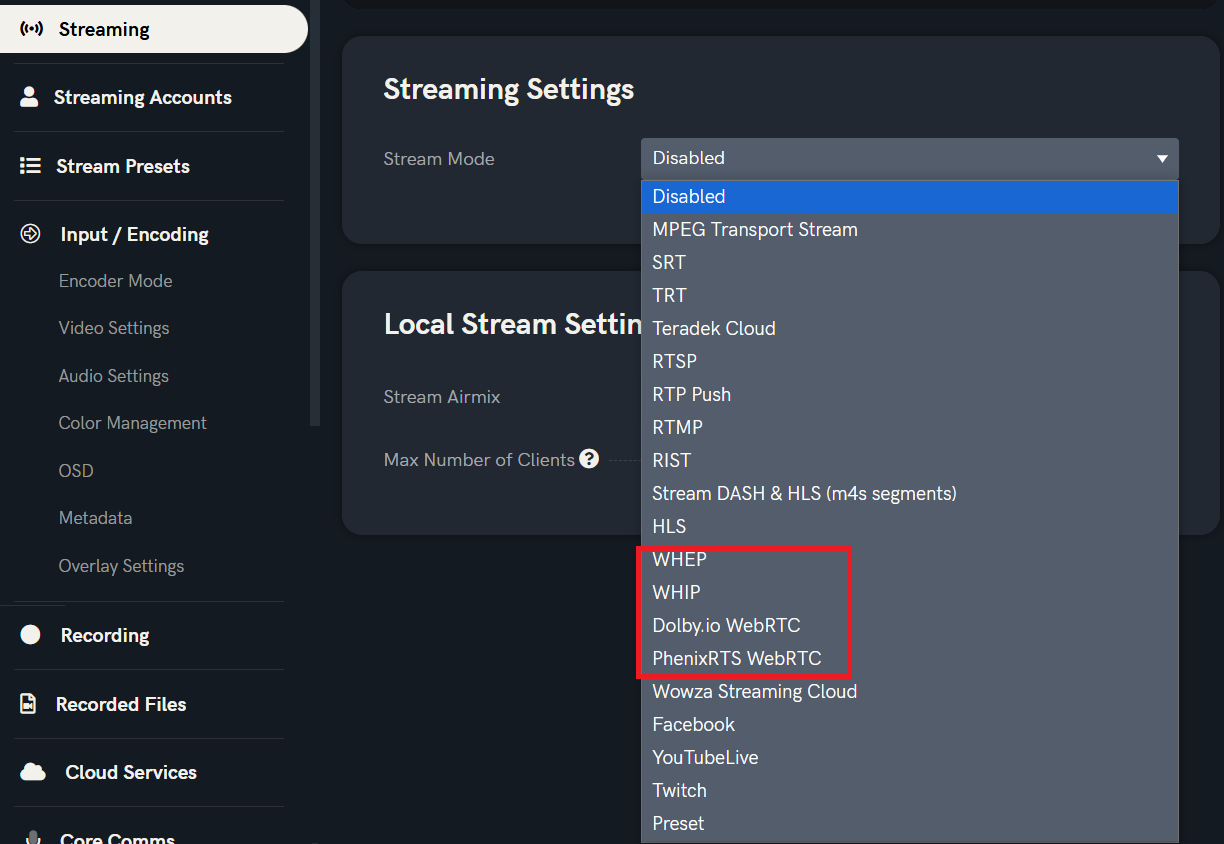
Task: Click the Streaming Accounts person icon
Action: pyautogui.click(x=29, y=97)
